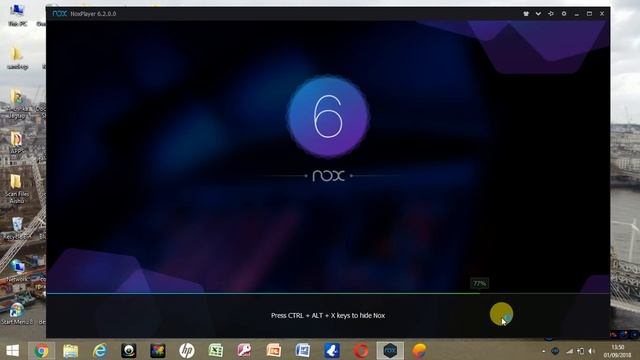Click the CTRL + ALT + X hint text
Image resolution: width=640 pixels, height=360 pixels.
(328, 316)
